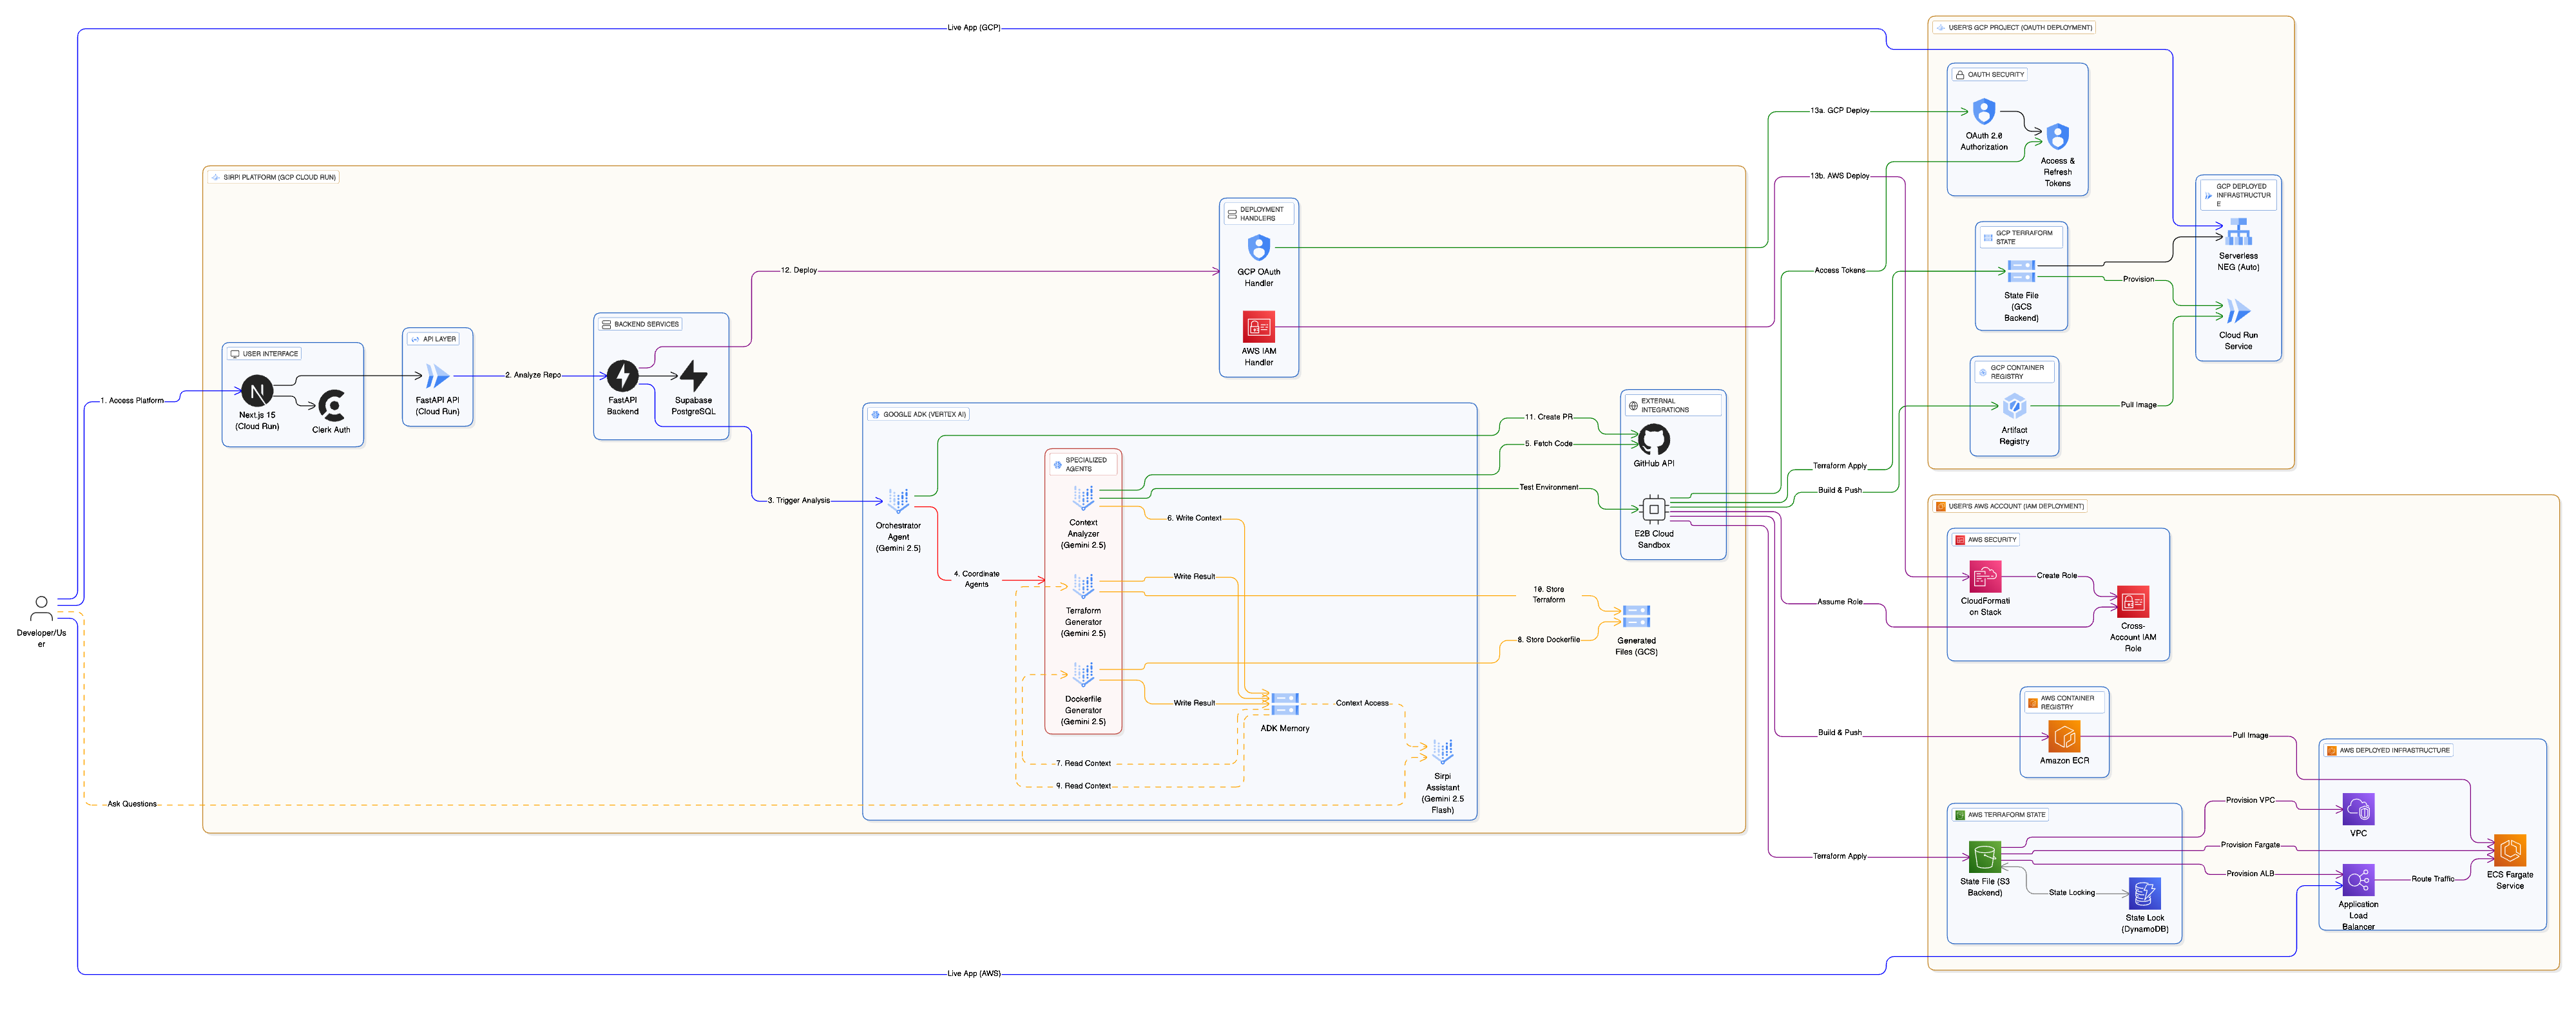Select the 'Live App (GCP)' edge label
2576x1025 pixels.
coord(973,28)
